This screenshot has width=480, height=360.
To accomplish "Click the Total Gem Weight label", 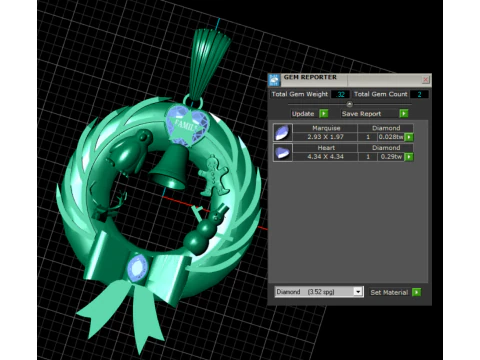I will pos(300,94).
